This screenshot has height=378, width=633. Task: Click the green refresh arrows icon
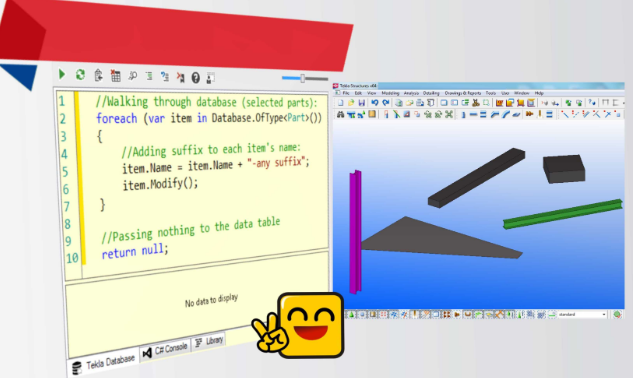click(80, 75)
